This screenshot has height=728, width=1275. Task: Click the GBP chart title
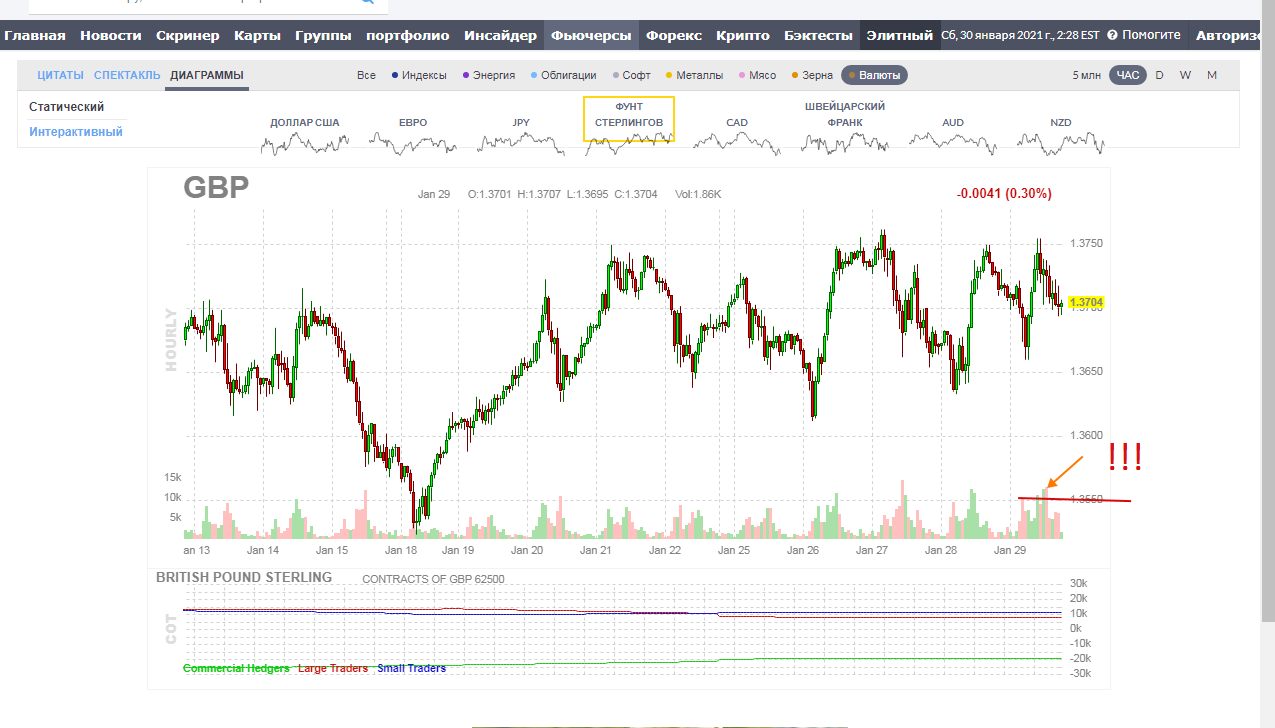(216, 188)
